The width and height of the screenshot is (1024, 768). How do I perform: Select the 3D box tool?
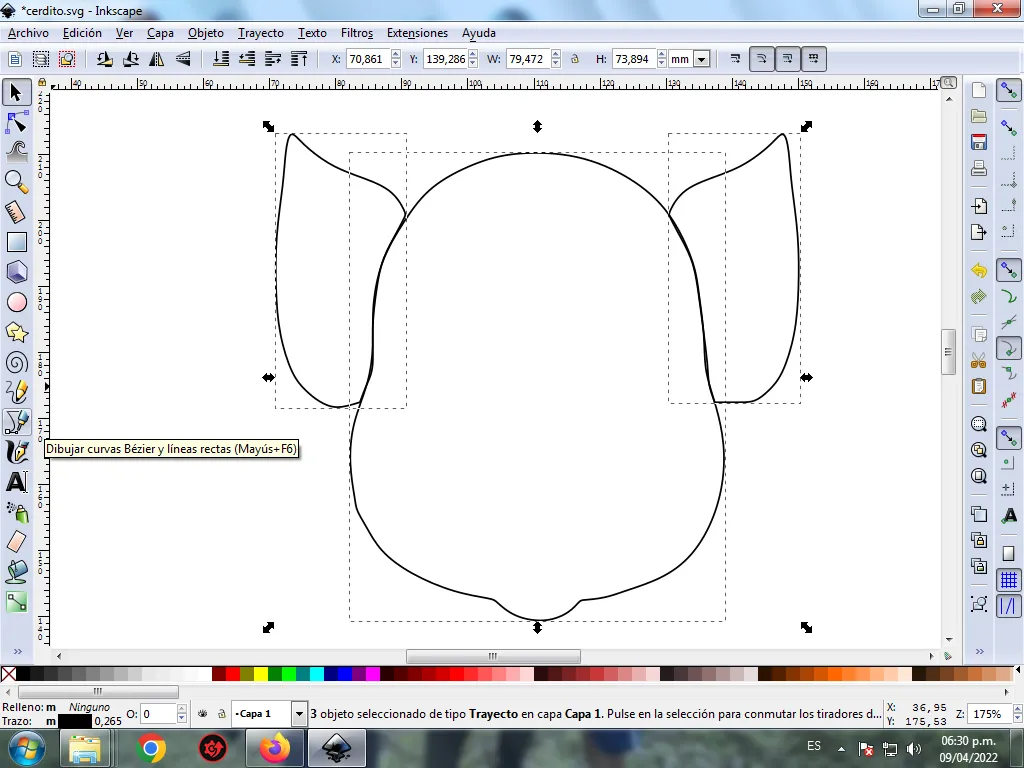point(16,272)
